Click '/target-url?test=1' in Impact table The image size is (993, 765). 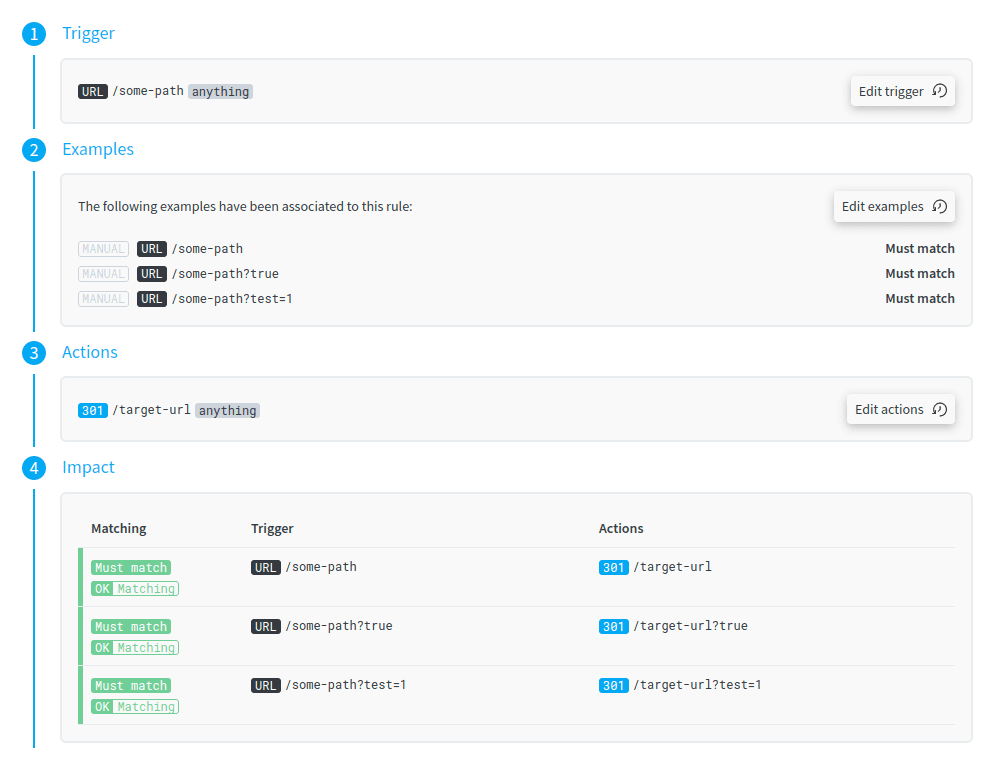[697, 685]
